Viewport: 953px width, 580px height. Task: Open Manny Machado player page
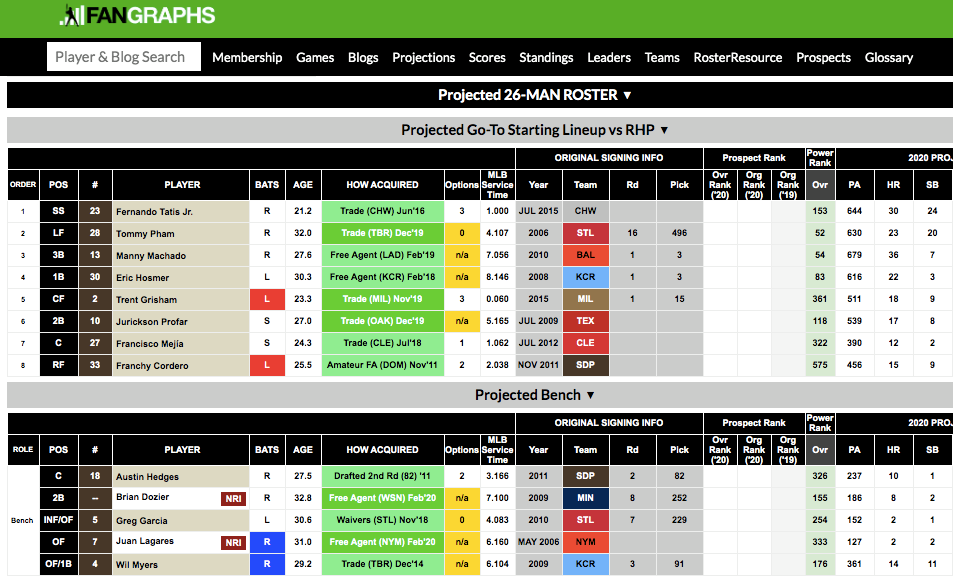151,255
